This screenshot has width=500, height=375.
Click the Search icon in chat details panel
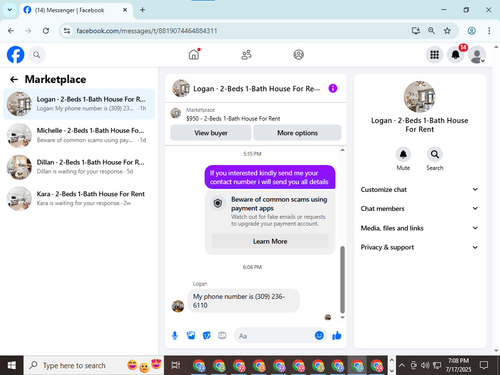tap(435, 154)
